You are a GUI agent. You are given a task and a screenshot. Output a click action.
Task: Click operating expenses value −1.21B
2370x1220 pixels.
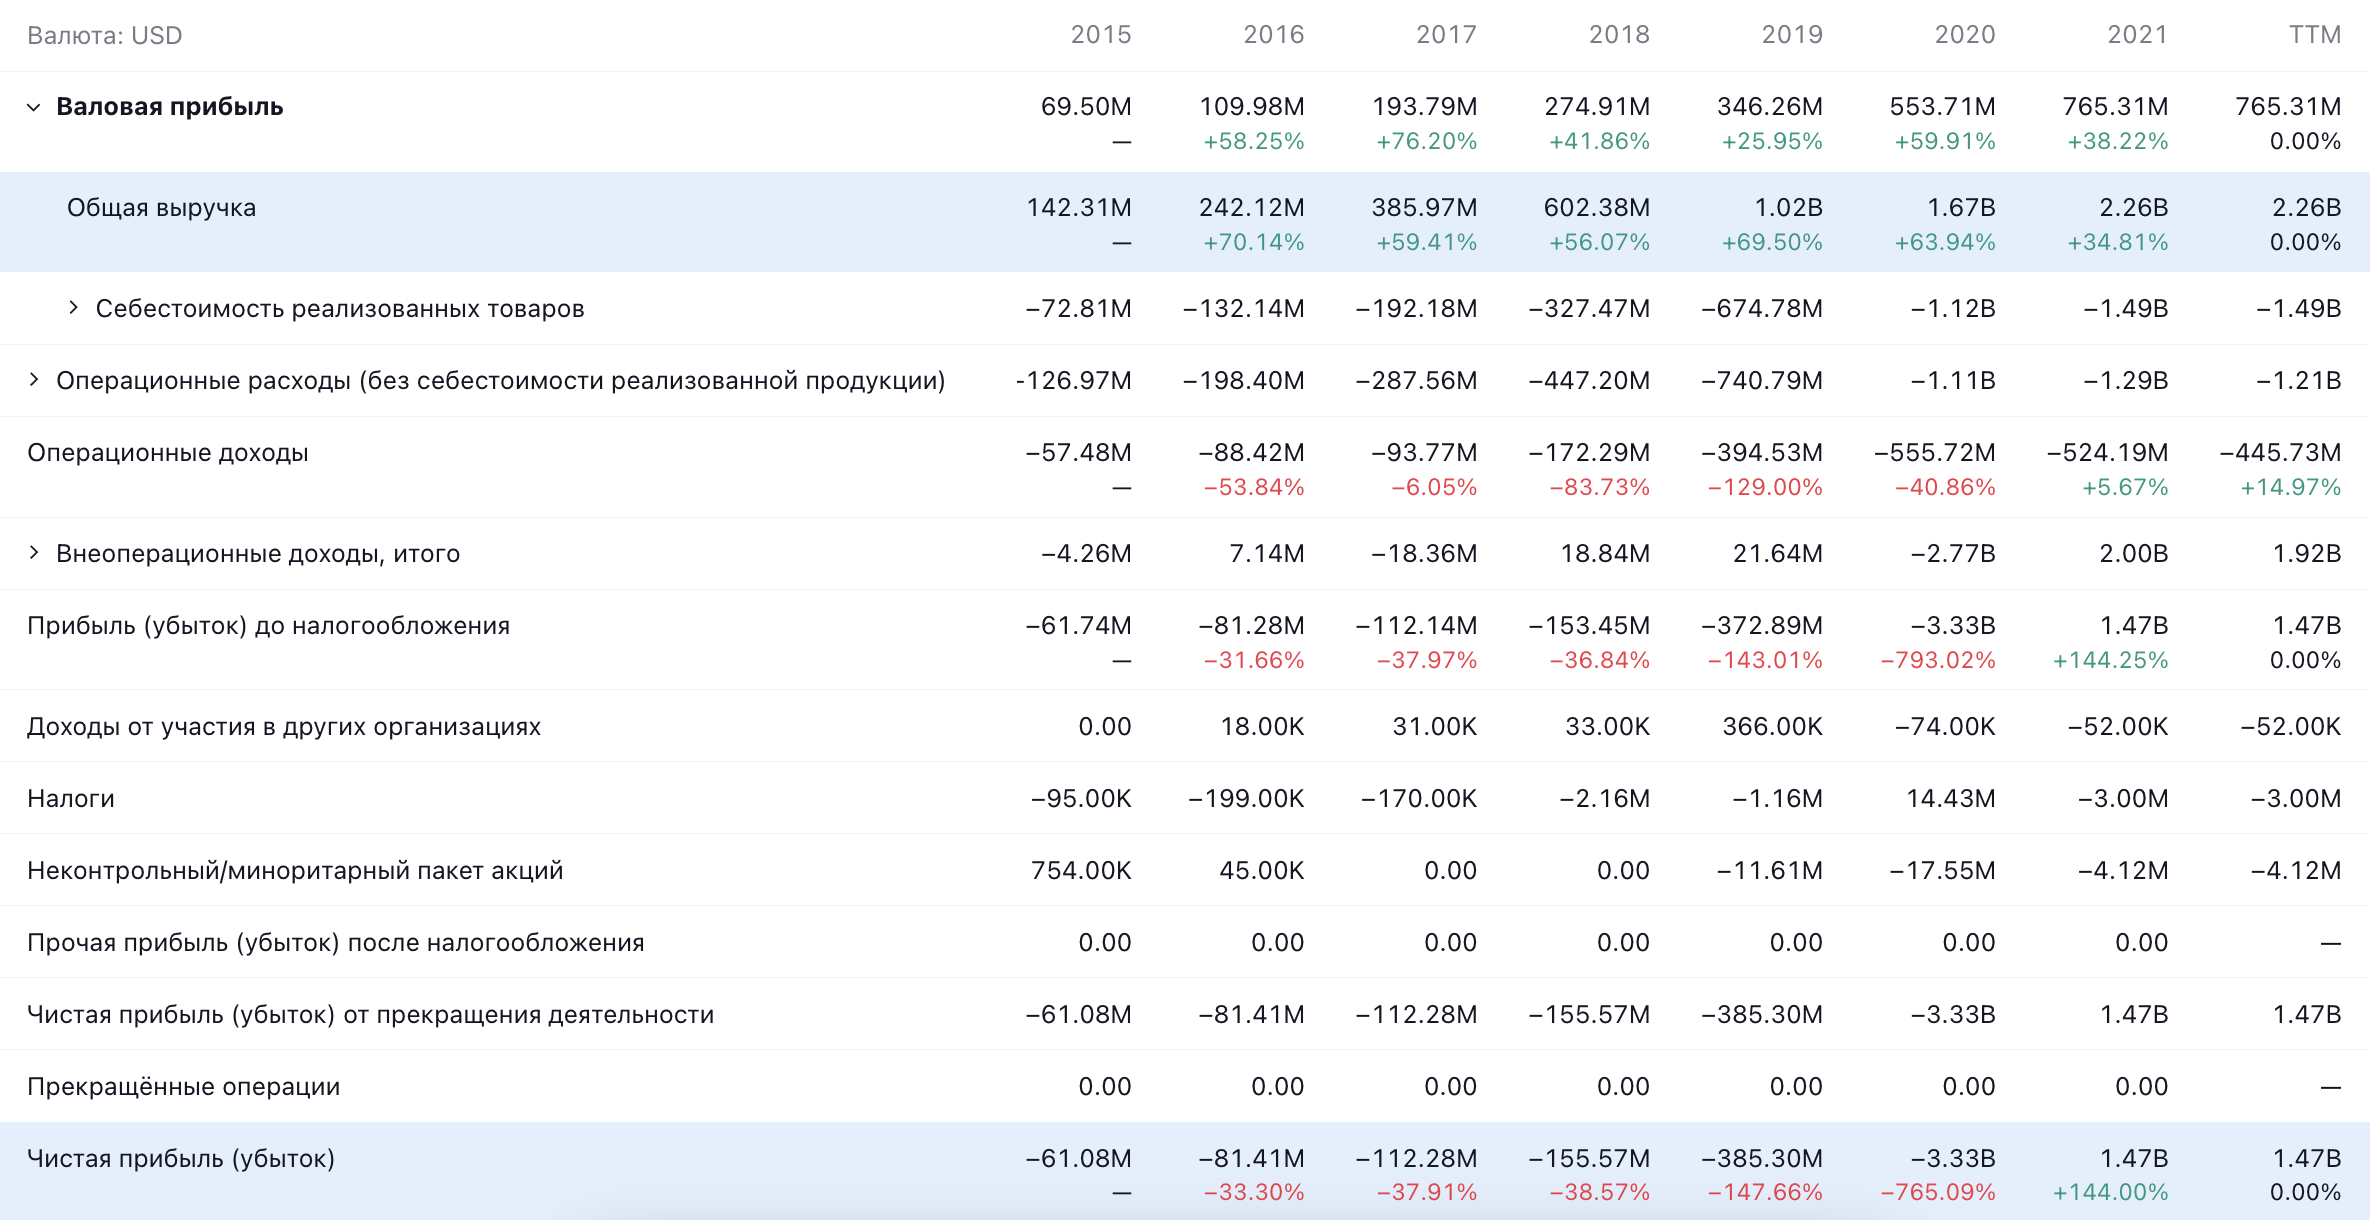click(x=2299, y=381)
